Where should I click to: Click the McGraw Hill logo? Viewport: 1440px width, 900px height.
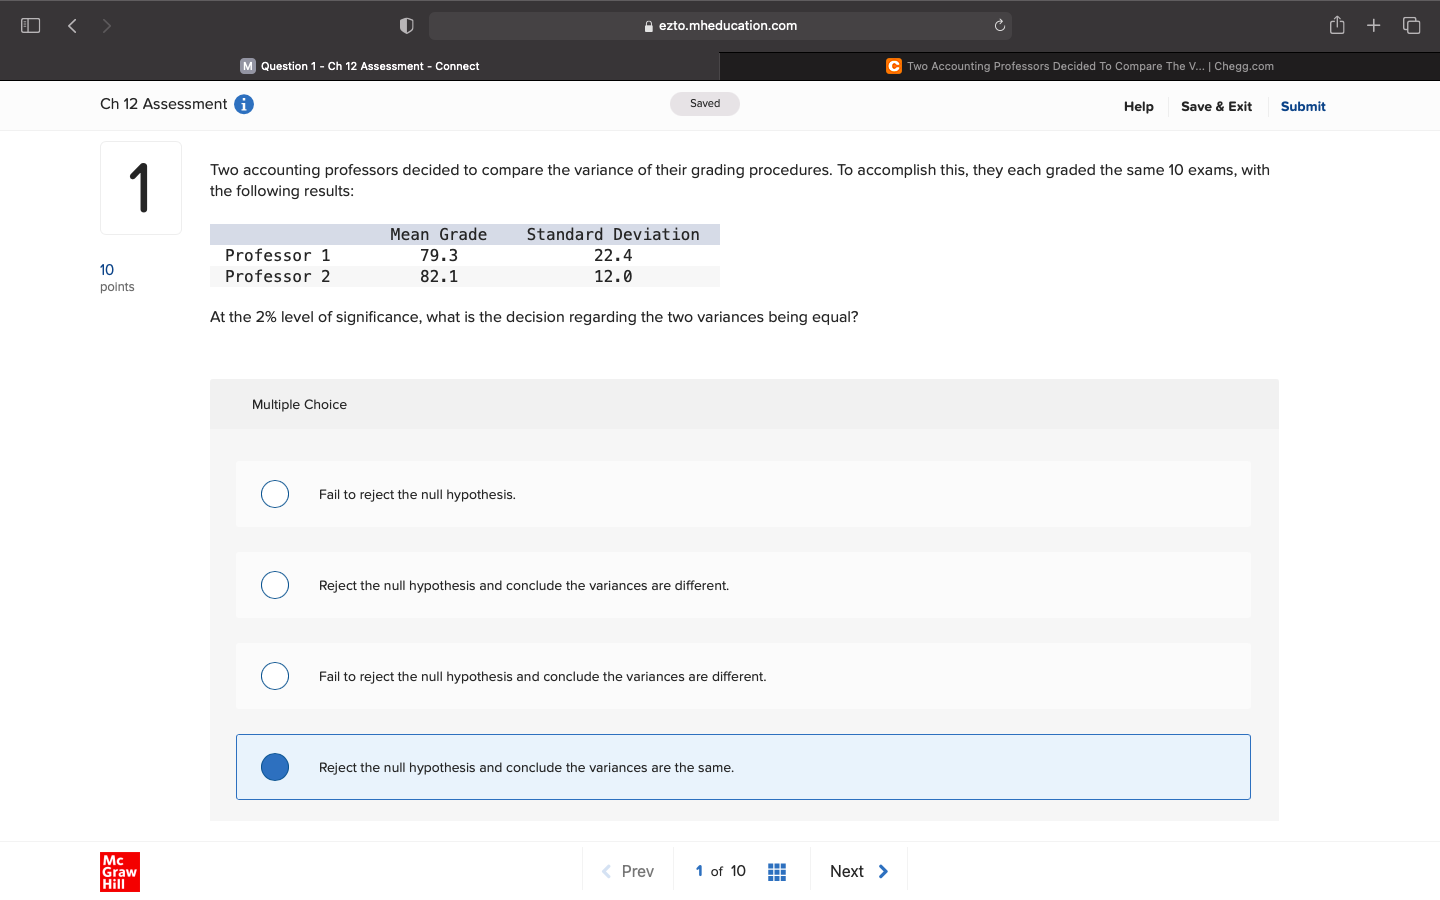pyautogui.click(x=119, y=871)
